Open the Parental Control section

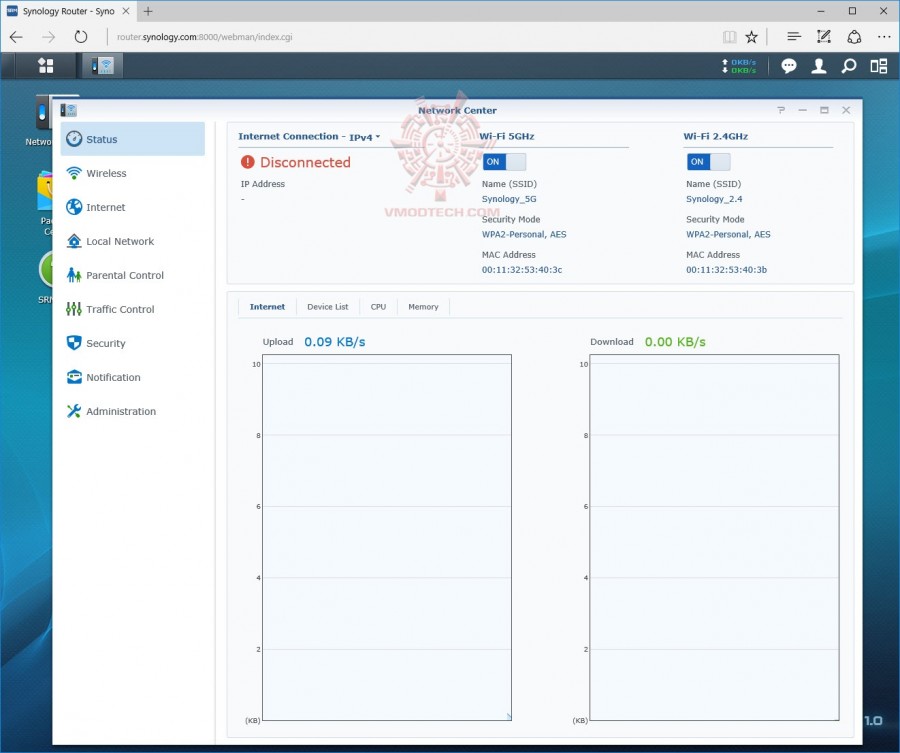(133, 275)
